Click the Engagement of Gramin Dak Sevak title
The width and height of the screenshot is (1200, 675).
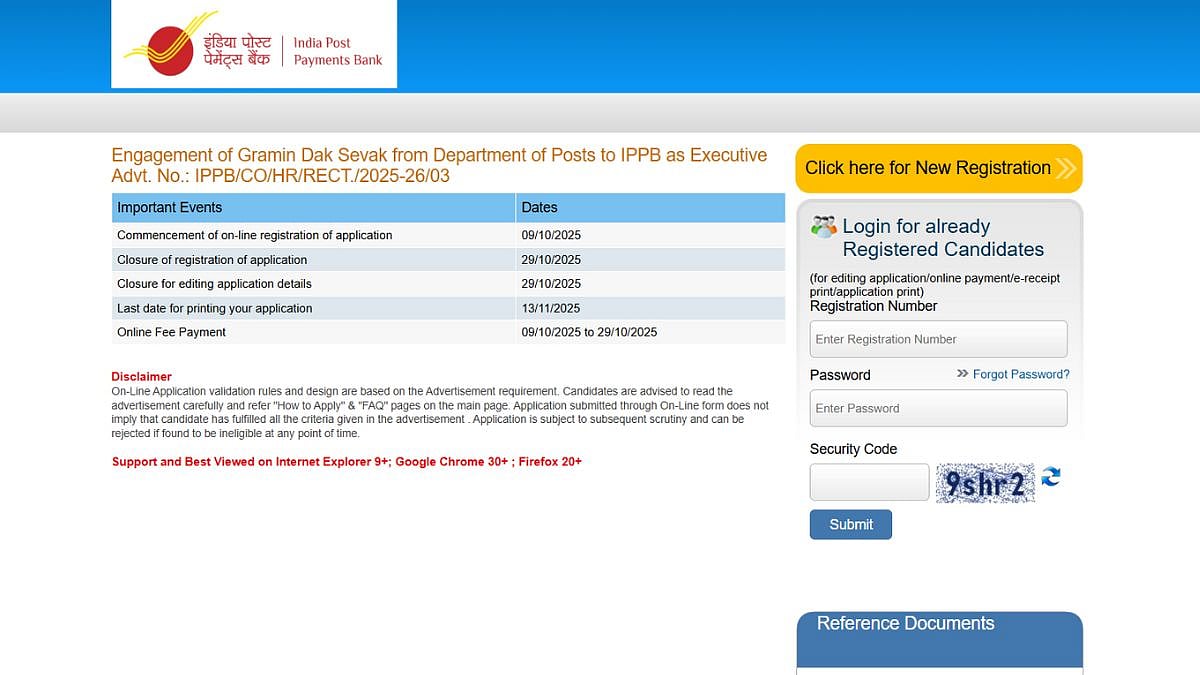coord(439,156)
